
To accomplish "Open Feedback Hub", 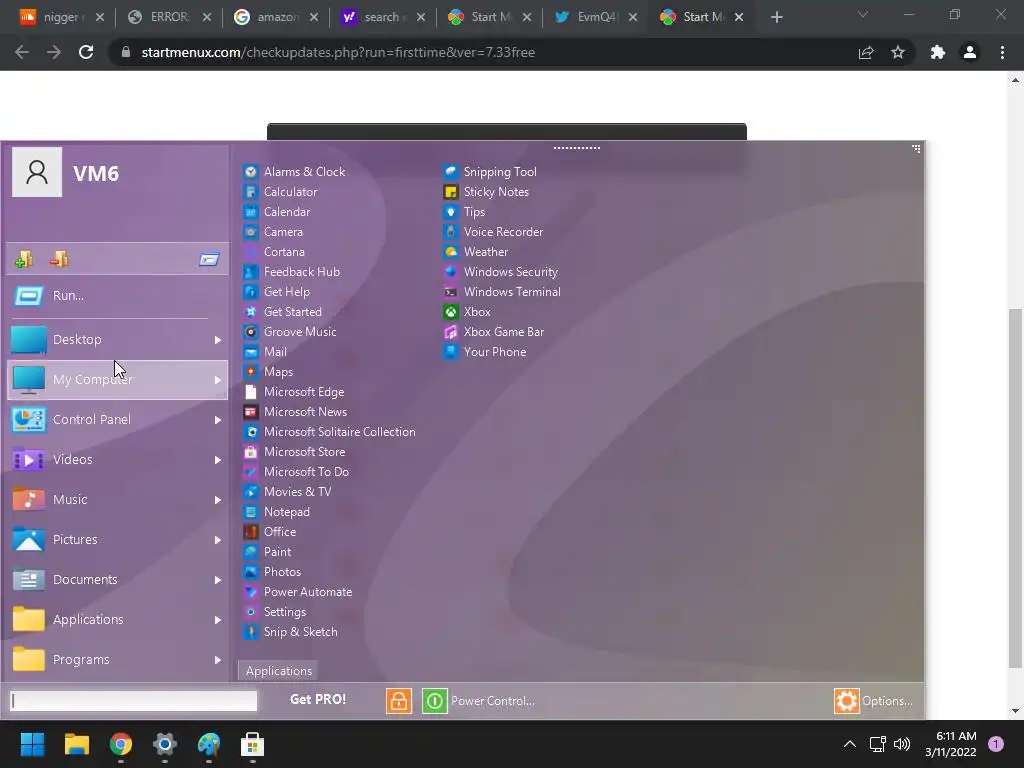I will click(292, 272).
